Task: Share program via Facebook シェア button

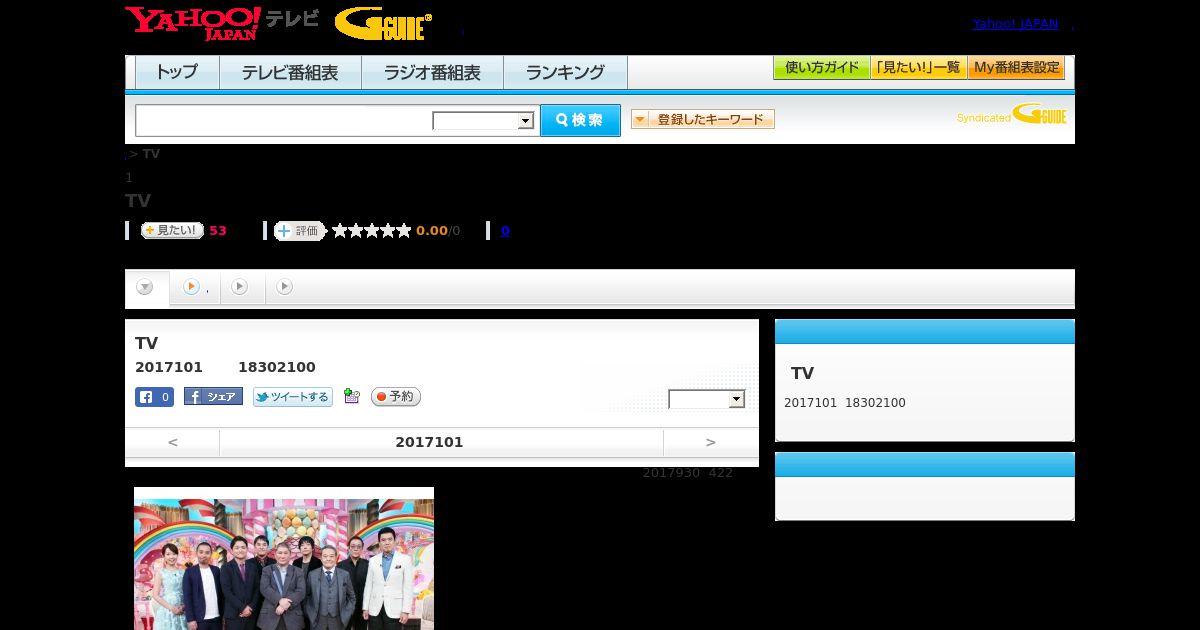Action: coord(213,397)
